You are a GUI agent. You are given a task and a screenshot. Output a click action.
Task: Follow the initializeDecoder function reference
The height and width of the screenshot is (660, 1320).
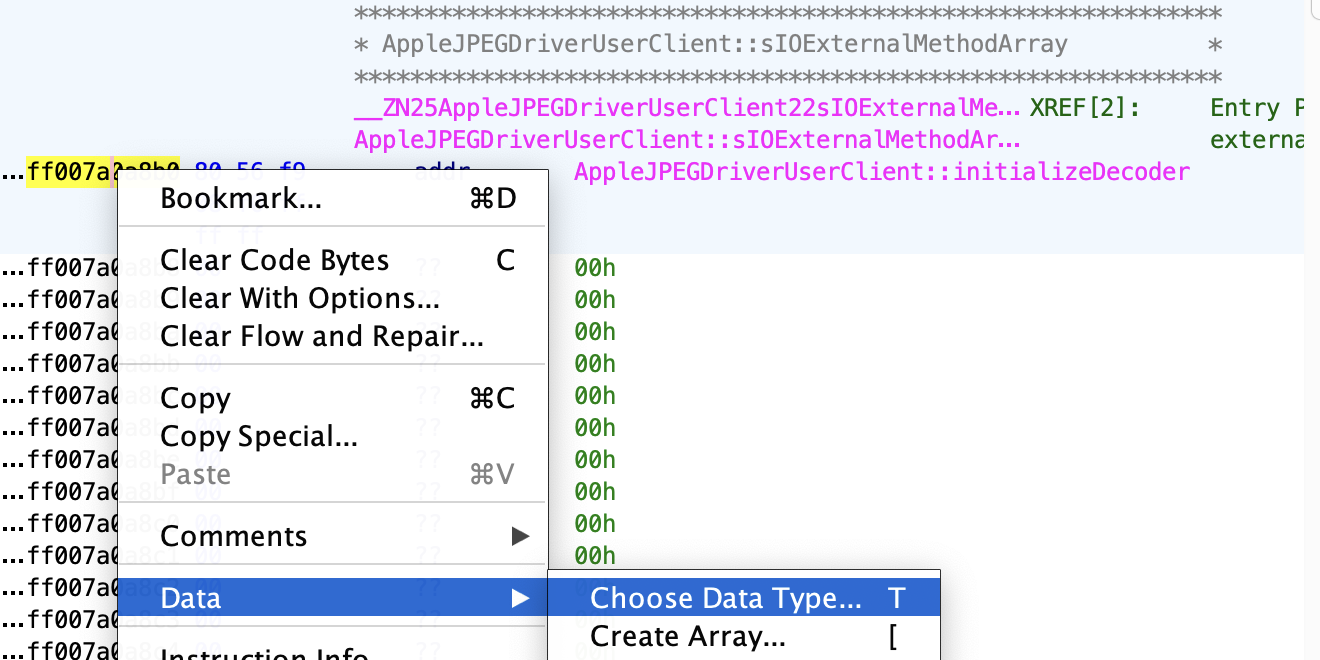[881, 172]
